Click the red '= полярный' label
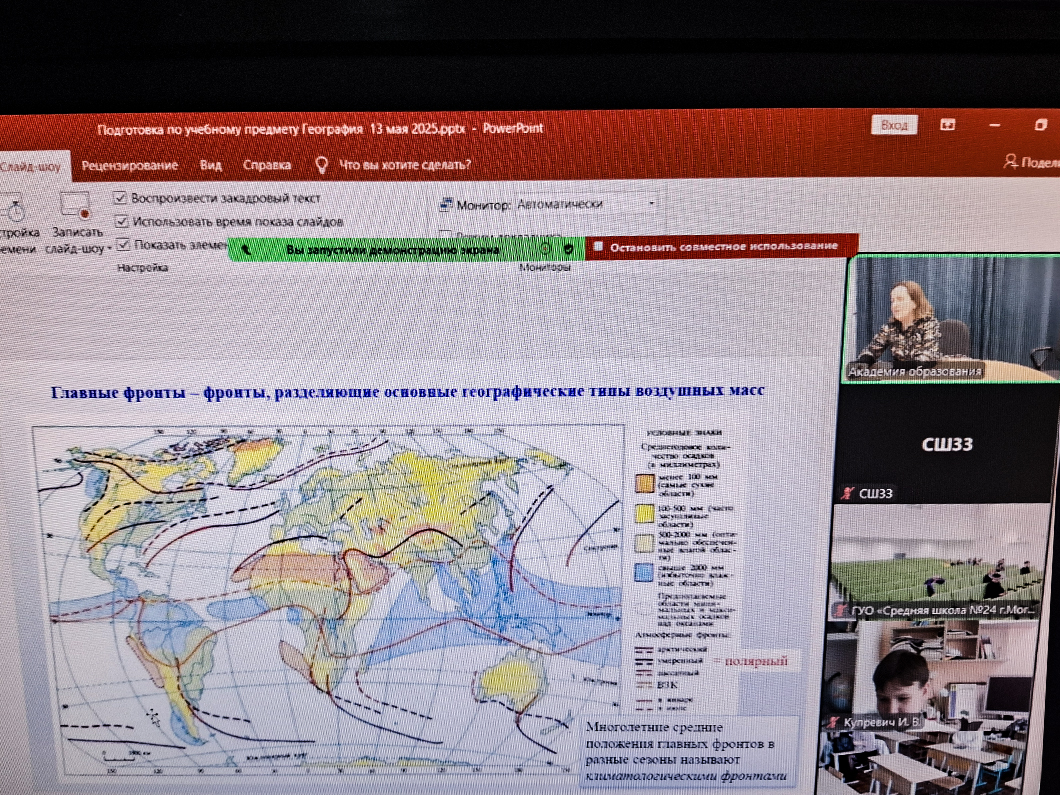 752,660
